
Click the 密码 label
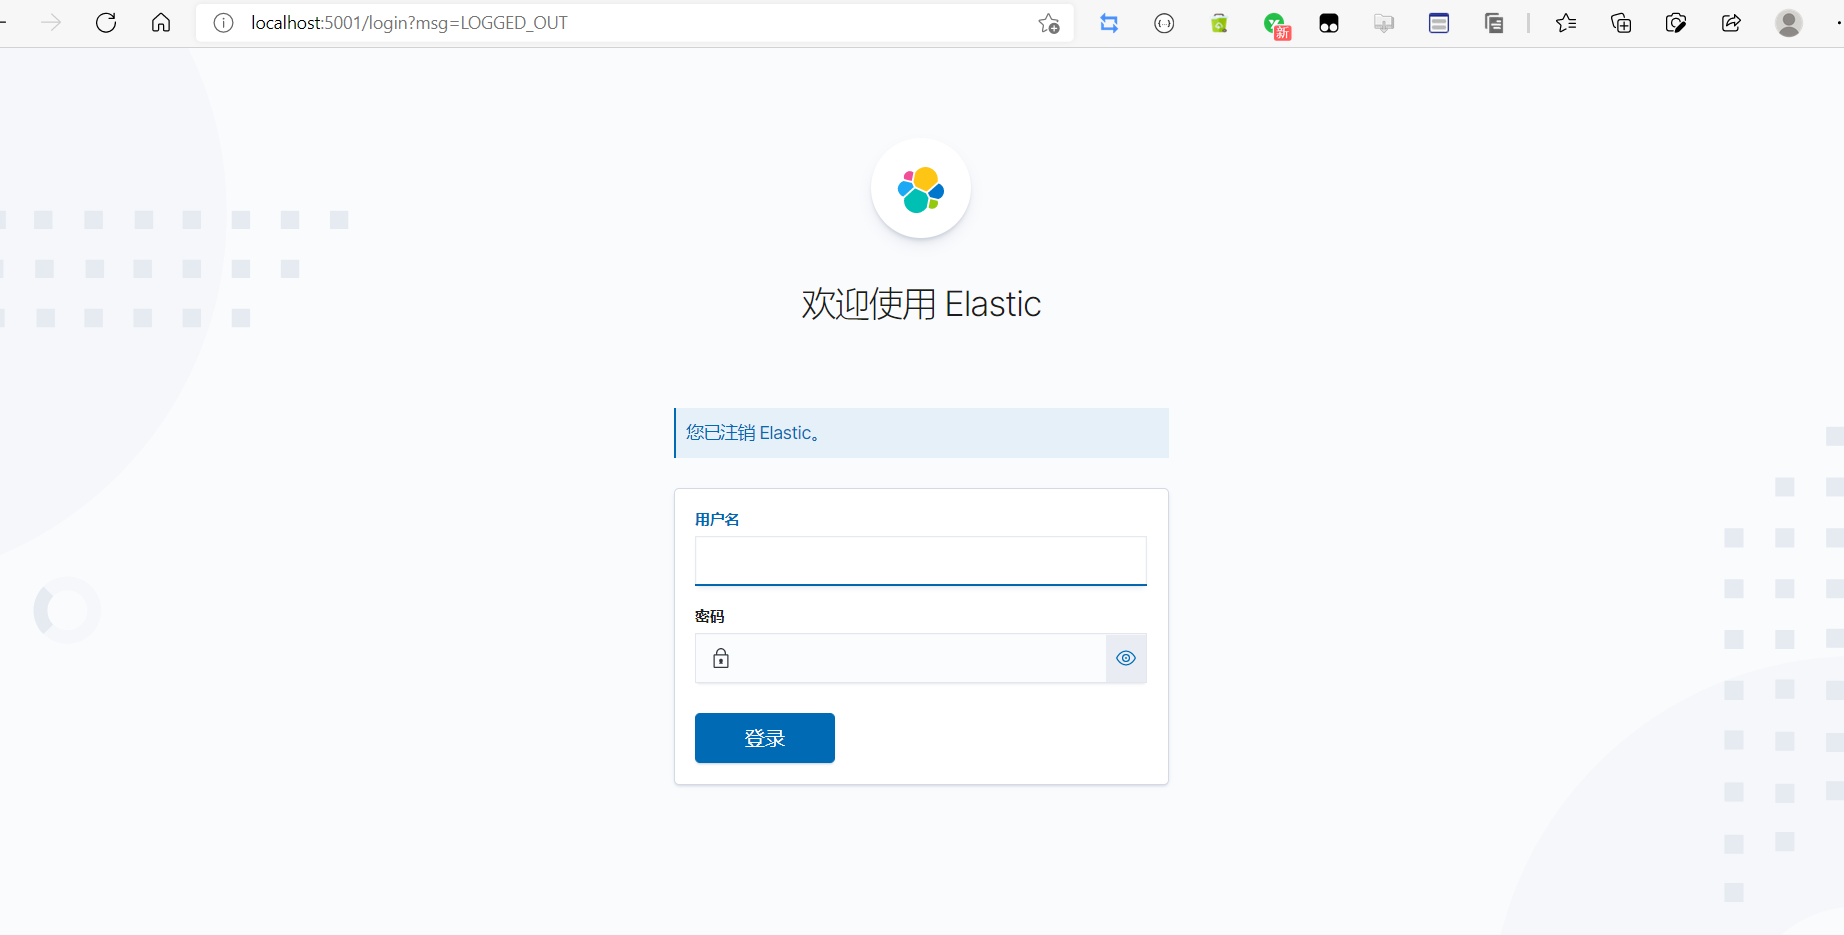point(710,616)
